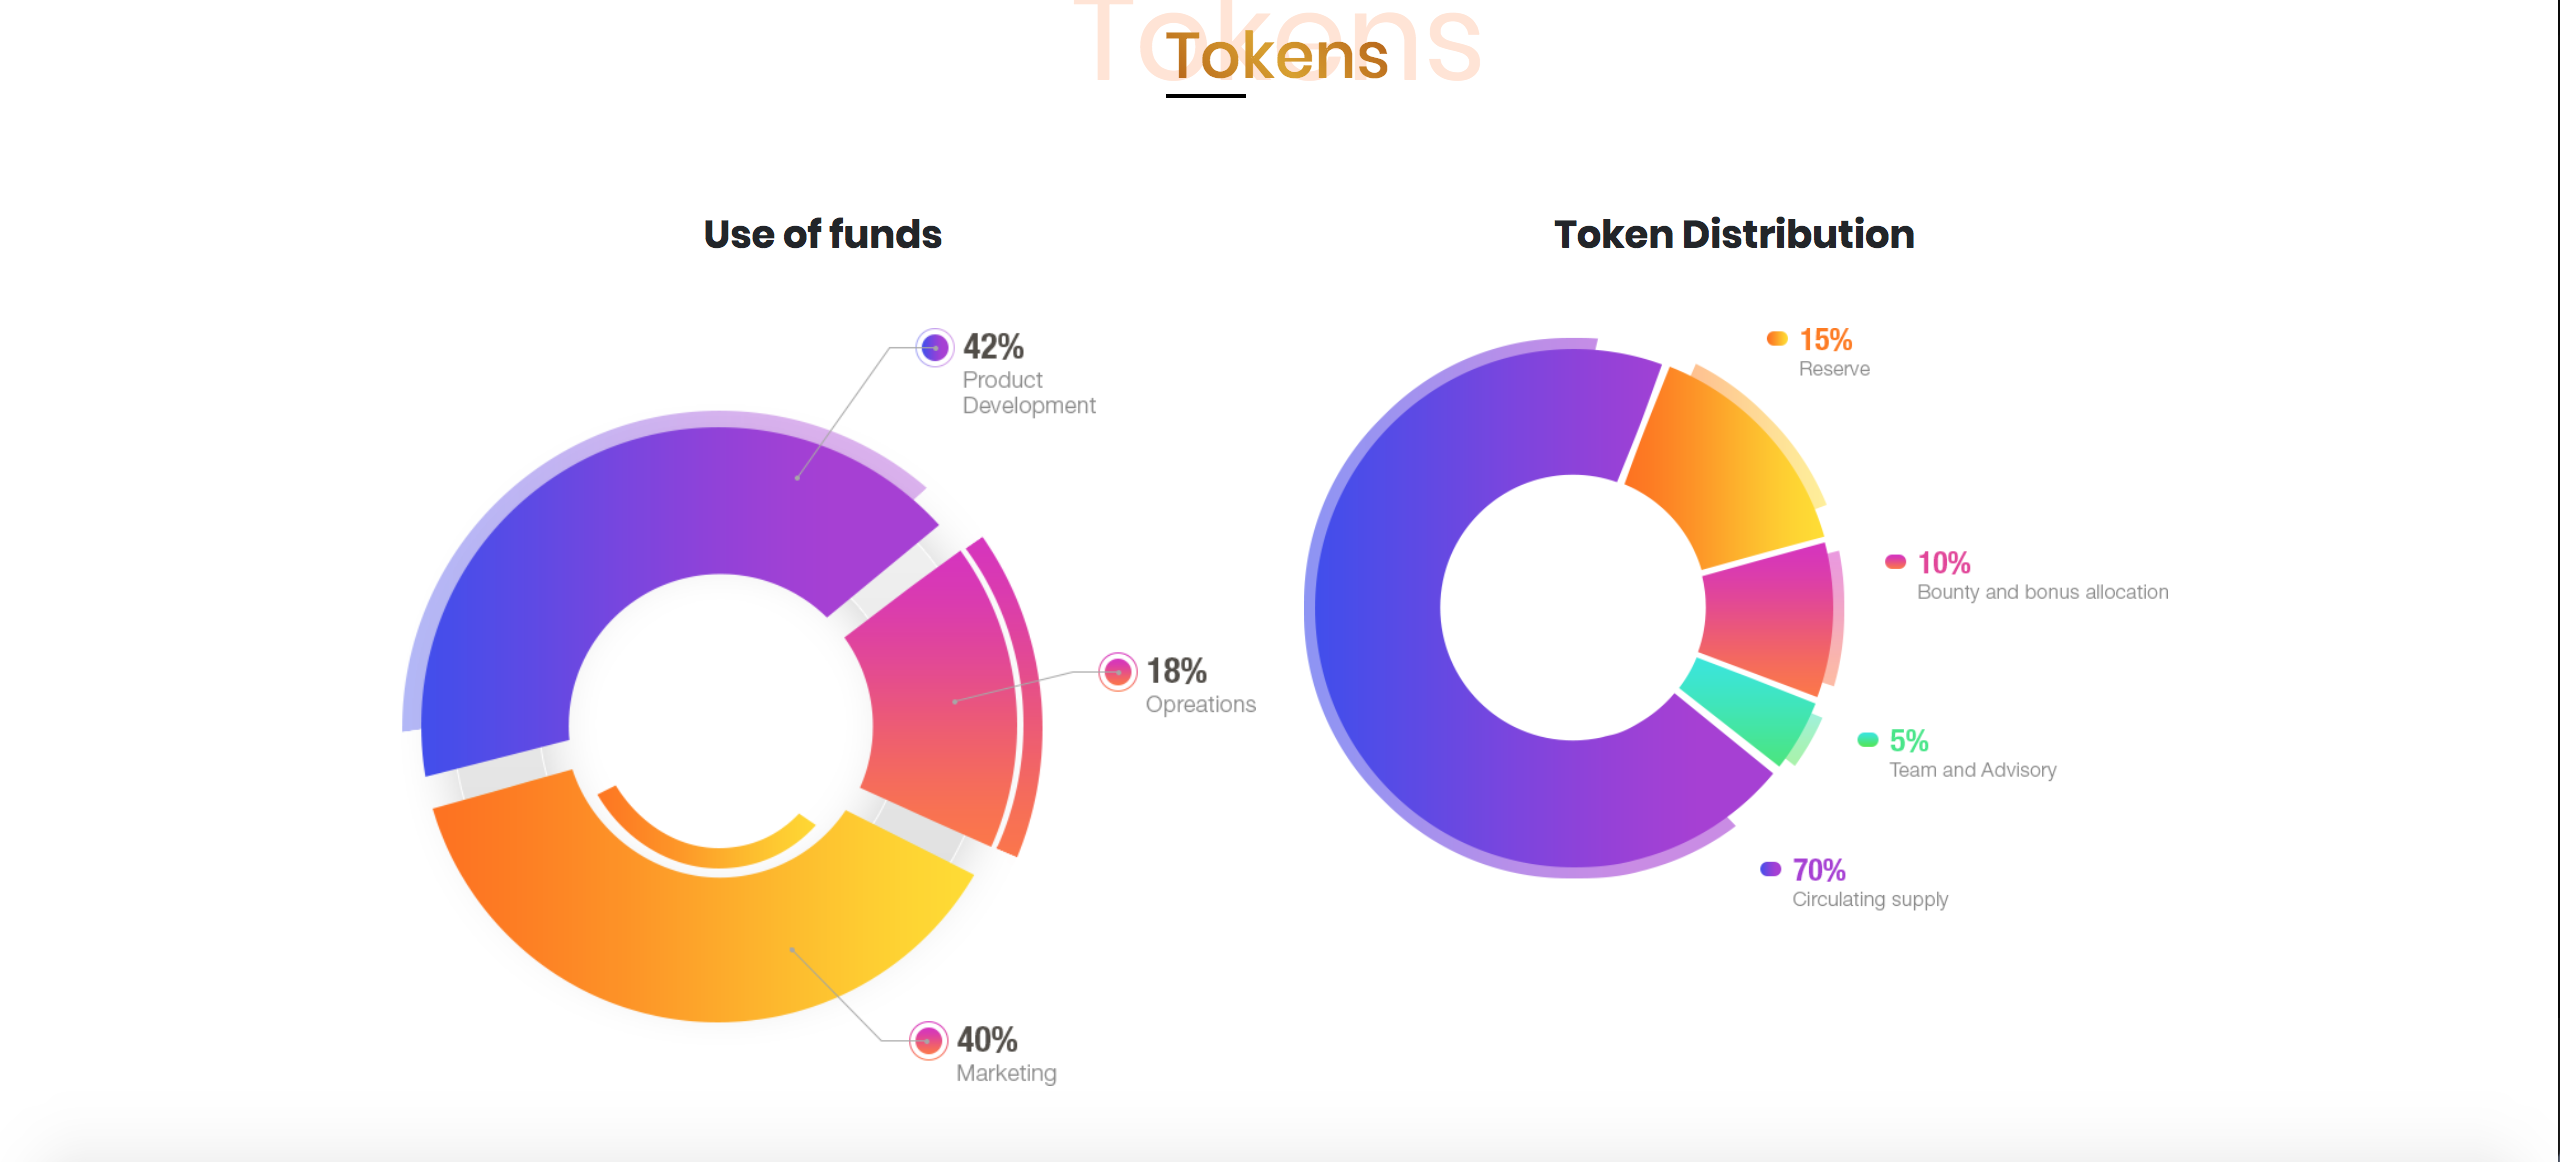Click the Use of funds title
This screenshot has height=1162, width=2560.
[x=822, y=234]
